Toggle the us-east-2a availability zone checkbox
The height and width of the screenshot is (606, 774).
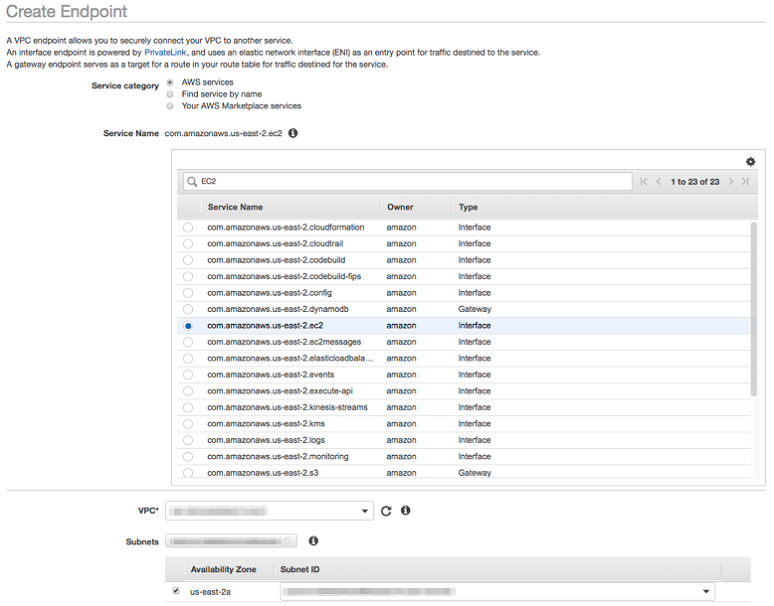(x=176, y=591)
